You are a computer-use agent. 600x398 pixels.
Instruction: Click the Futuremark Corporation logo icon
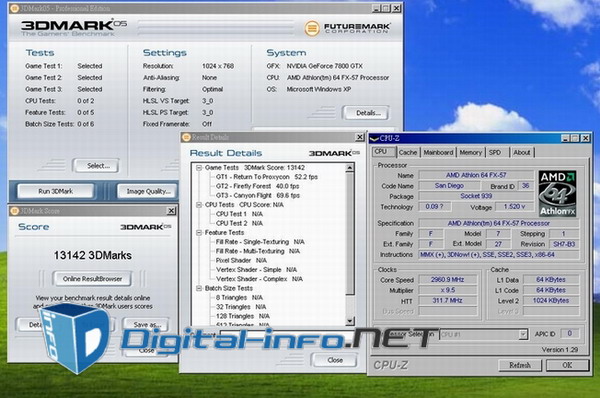[x=312, y=28]
